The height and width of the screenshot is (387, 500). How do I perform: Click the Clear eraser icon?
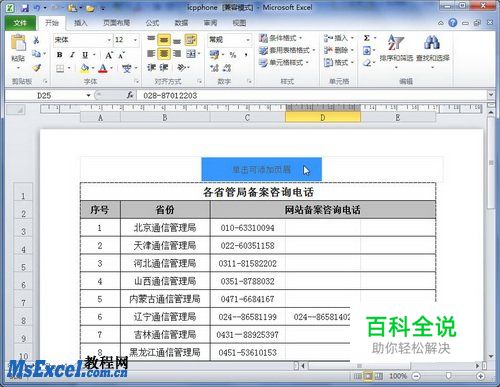pos(367,63)
